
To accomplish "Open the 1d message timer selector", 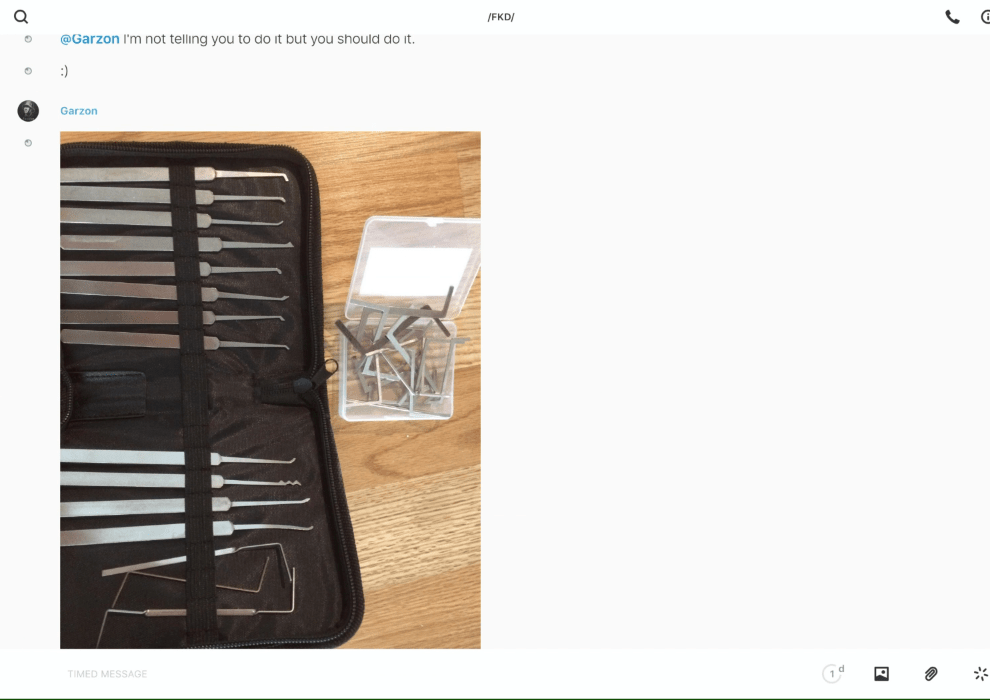I will [833, 673].
